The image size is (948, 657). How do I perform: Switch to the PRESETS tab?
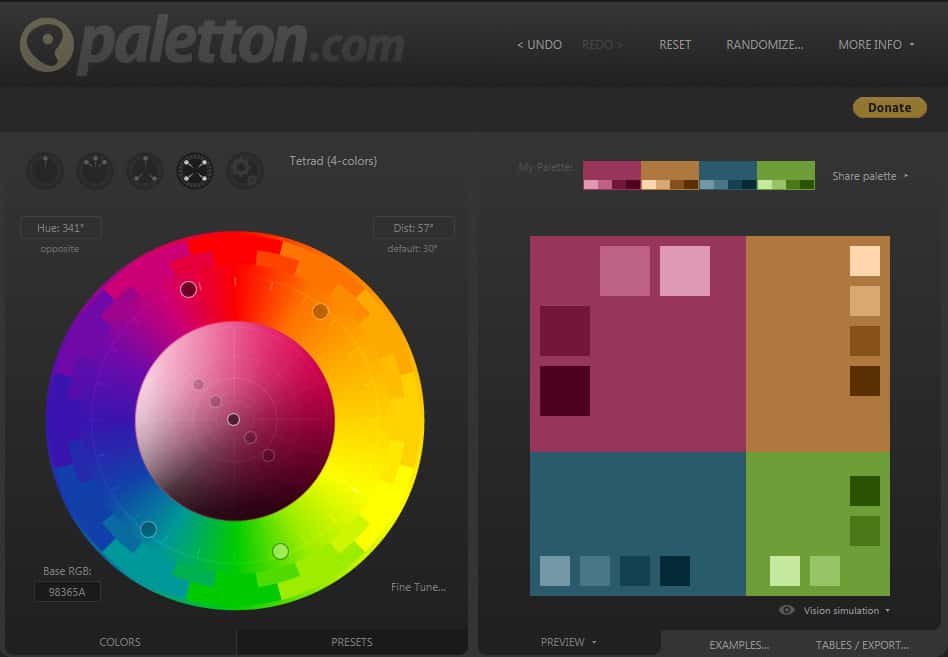pyautogui.click(x=352, y=642)
